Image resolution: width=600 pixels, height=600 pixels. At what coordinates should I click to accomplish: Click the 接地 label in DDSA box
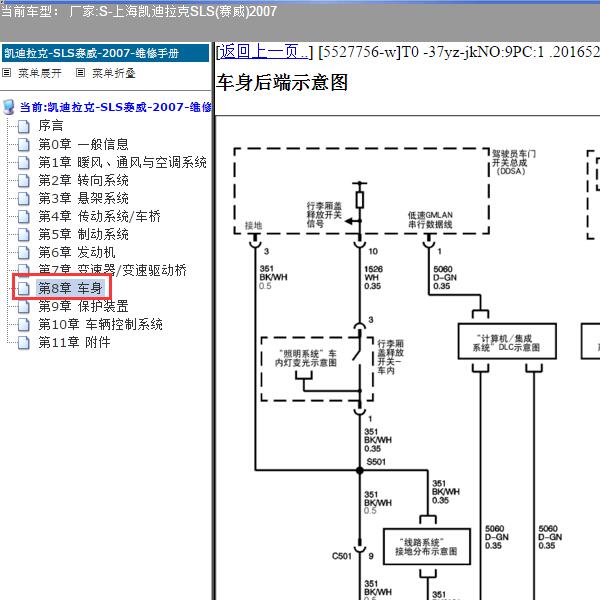(x=253, y=225)
